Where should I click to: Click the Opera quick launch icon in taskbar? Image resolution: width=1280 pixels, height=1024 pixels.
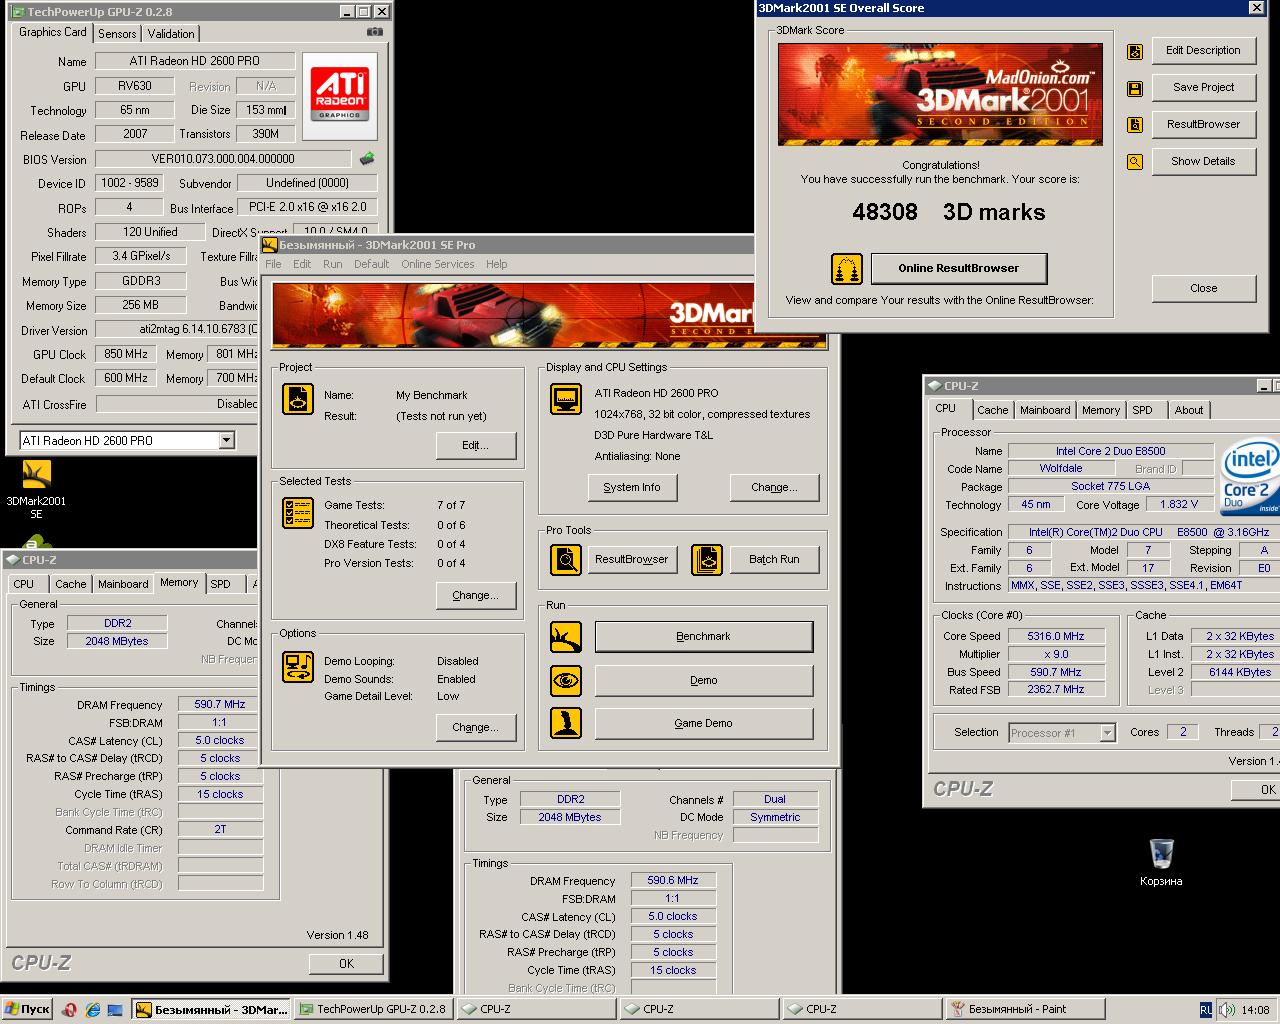click(x=70, y=1010)
